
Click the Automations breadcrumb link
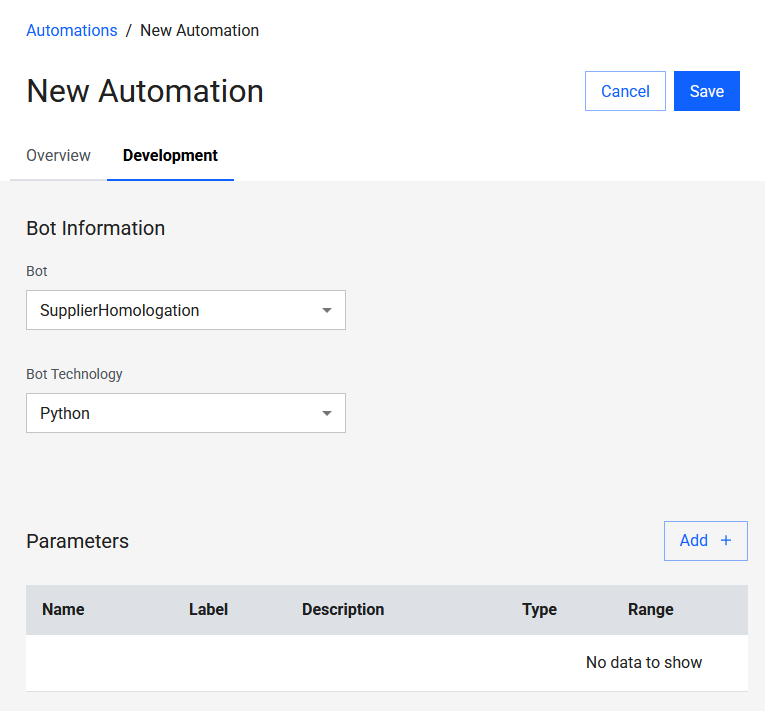pos(72,30)
